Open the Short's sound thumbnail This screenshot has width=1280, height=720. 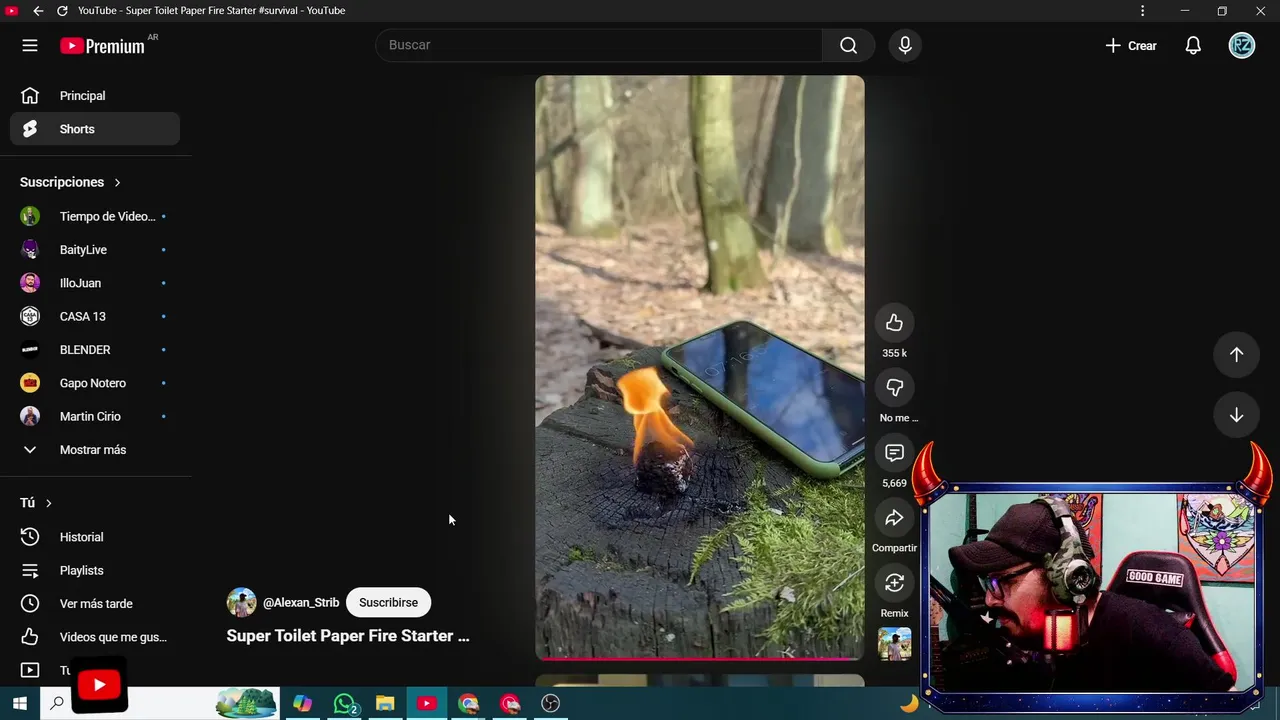pos(894,644)
